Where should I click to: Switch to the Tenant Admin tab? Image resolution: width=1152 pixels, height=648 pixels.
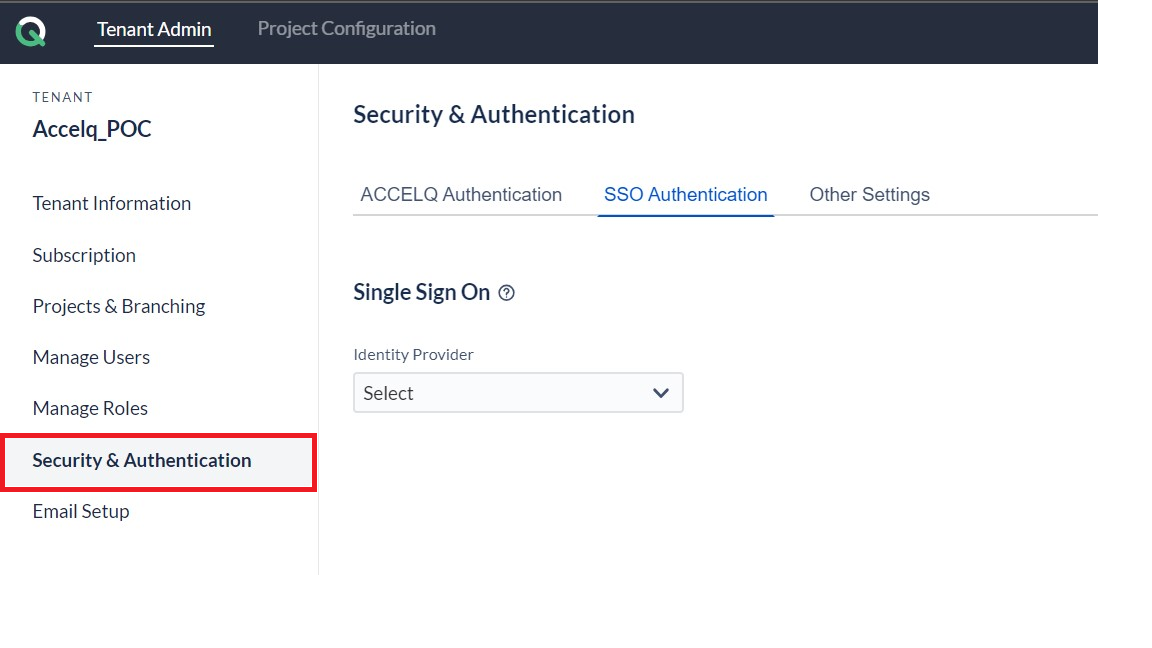coord(154,29)
